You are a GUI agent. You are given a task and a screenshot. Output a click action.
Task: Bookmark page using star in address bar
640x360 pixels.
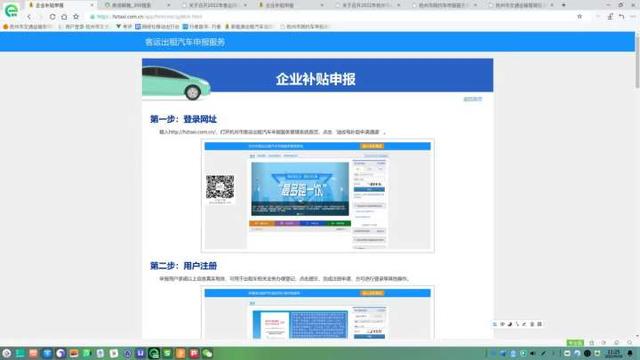click(580, 17)
